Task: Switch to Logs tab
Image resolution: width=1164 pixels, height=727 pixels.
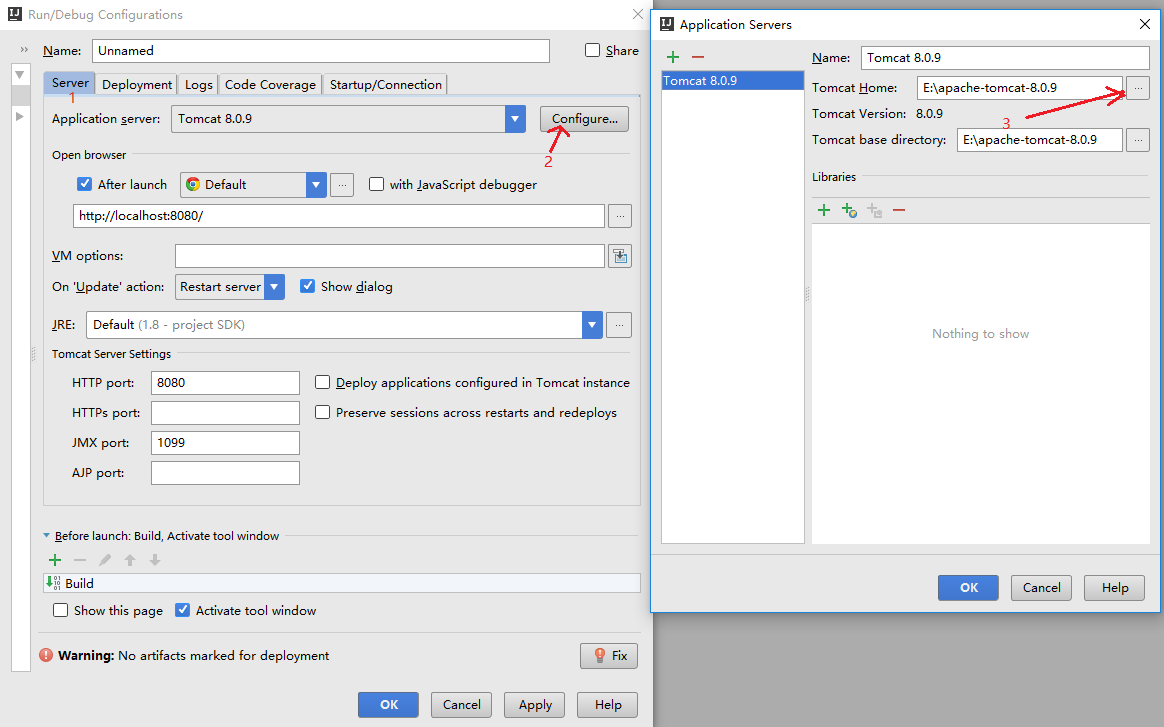Action: 199,85
